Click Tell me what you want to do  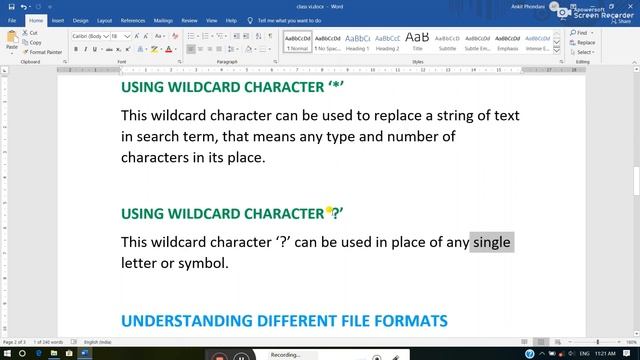289,20
